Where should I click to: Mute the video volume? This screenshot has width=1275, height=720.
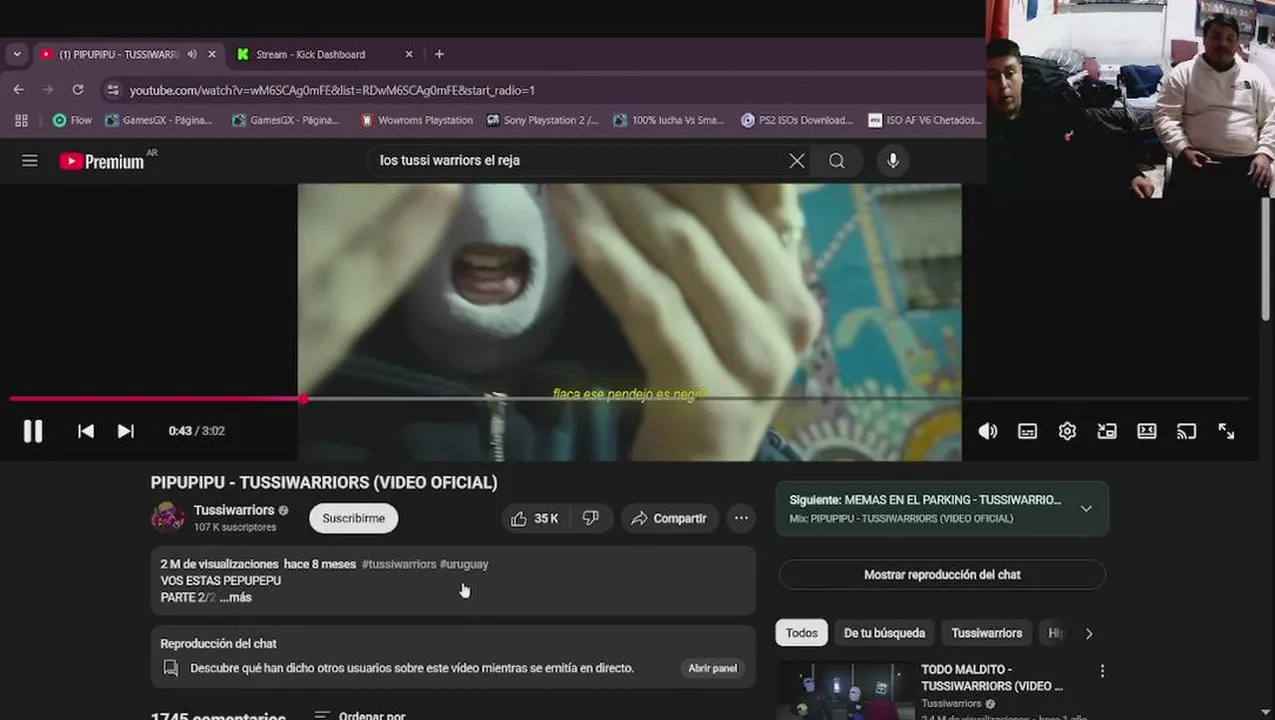[x=988, y=431]
